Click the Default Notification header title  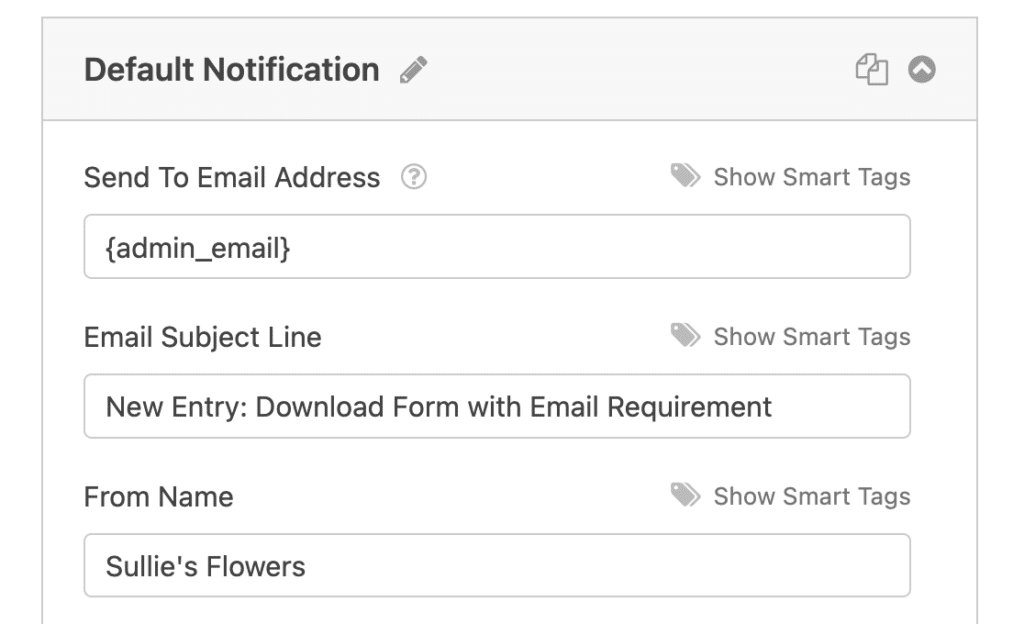[232, 69]
